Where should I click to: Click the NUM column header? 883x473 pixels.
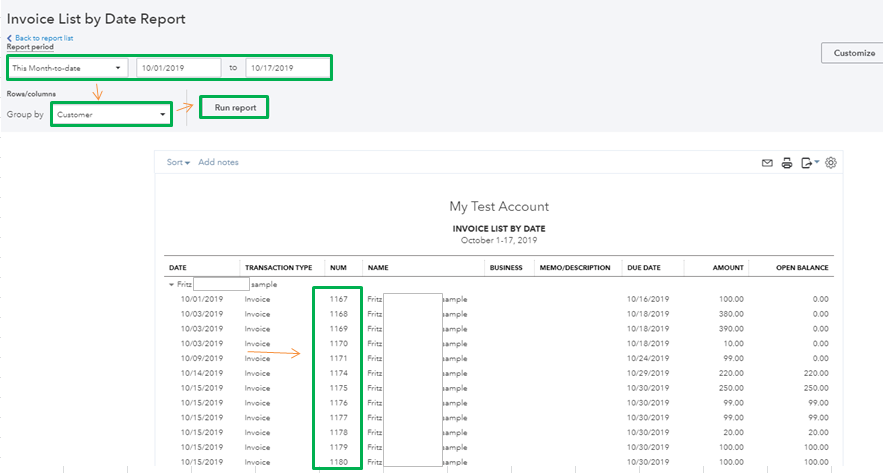338,268
